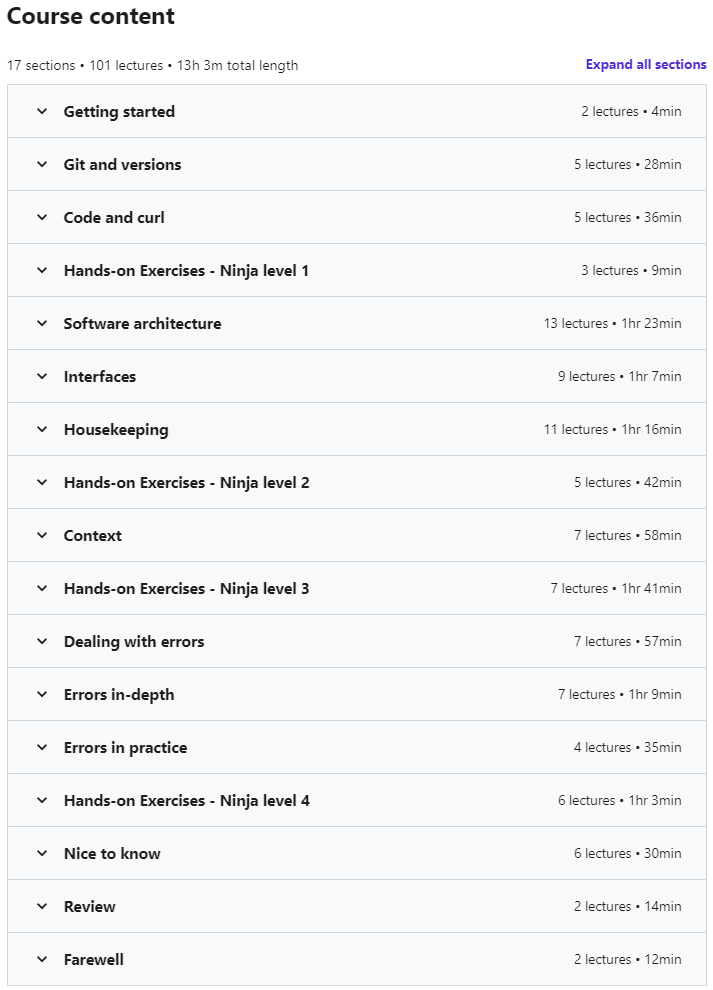Select the Review section title
Viewport: 713px width, 990px height.
click(90, 907)
